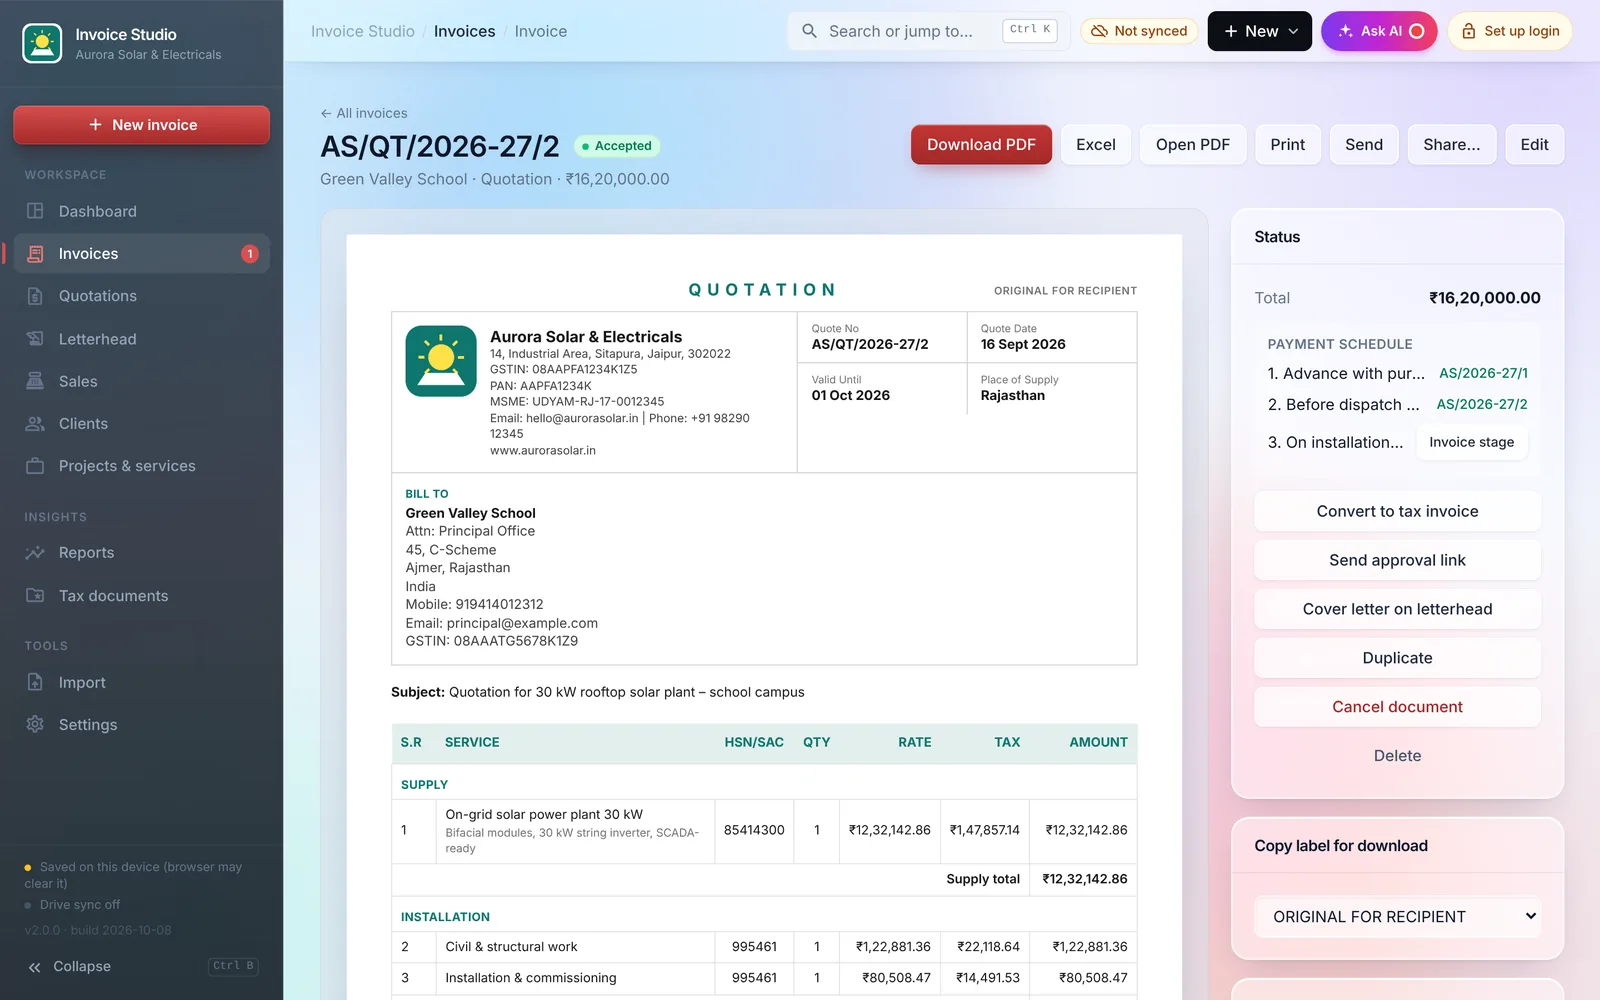Click the Edit button

click(x=1534, y=145)
